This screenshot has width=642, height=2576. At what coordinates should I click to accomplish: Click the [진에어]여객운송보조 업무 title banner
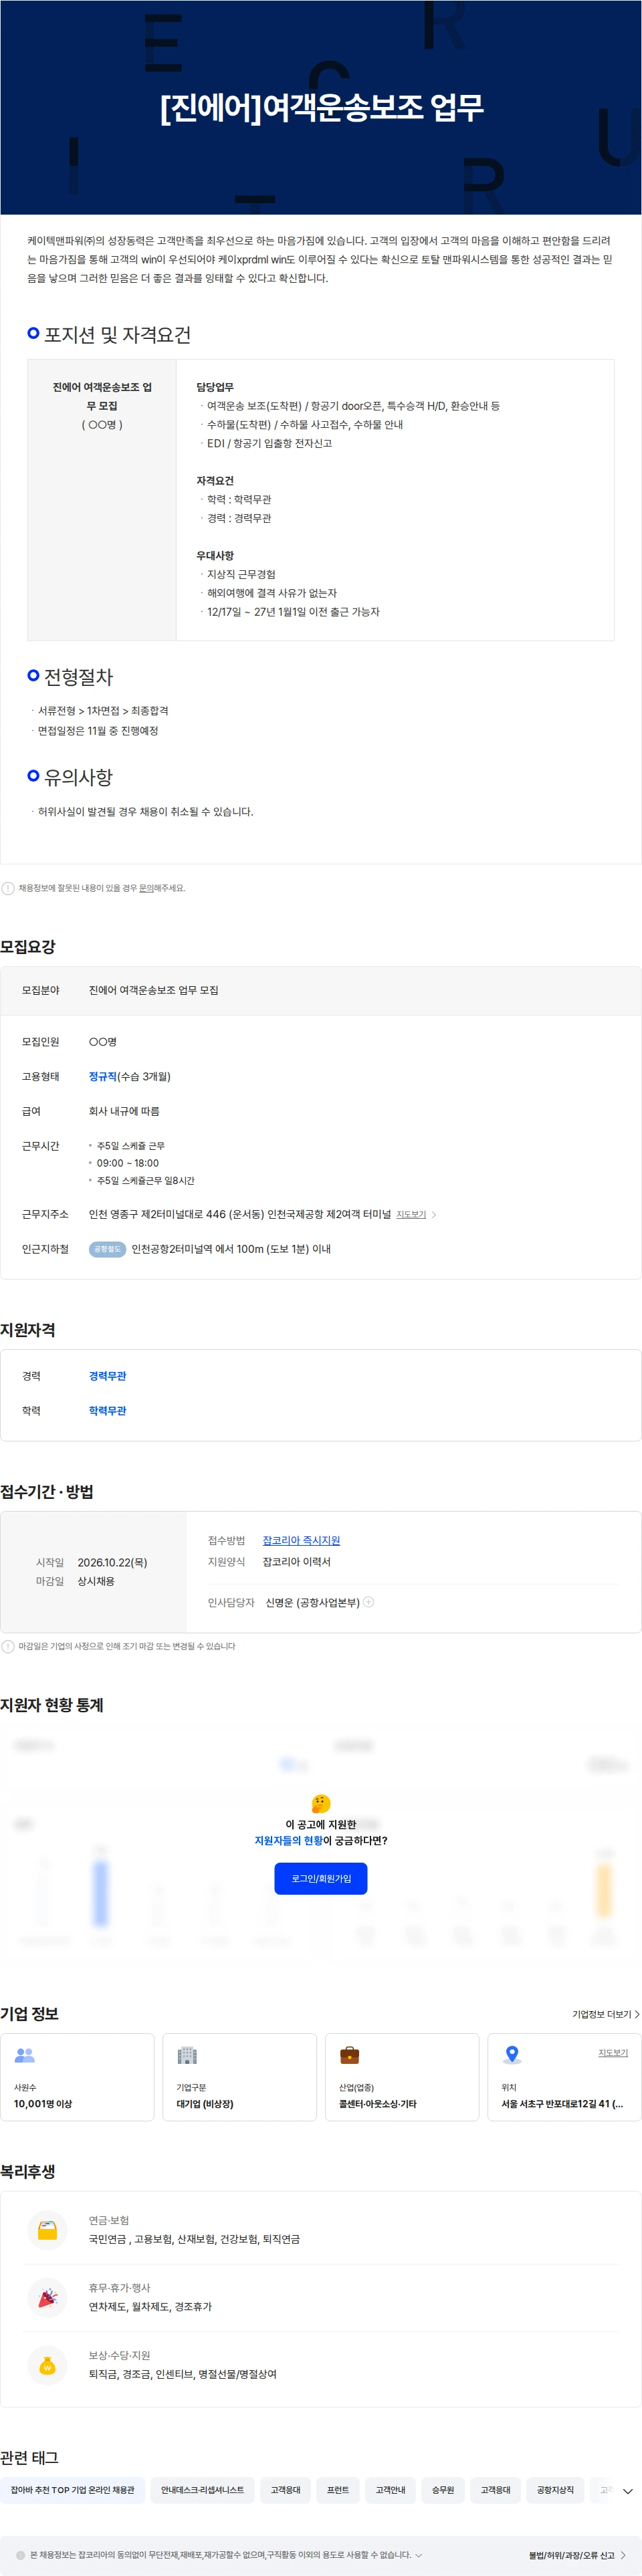(x=321, y=107)
